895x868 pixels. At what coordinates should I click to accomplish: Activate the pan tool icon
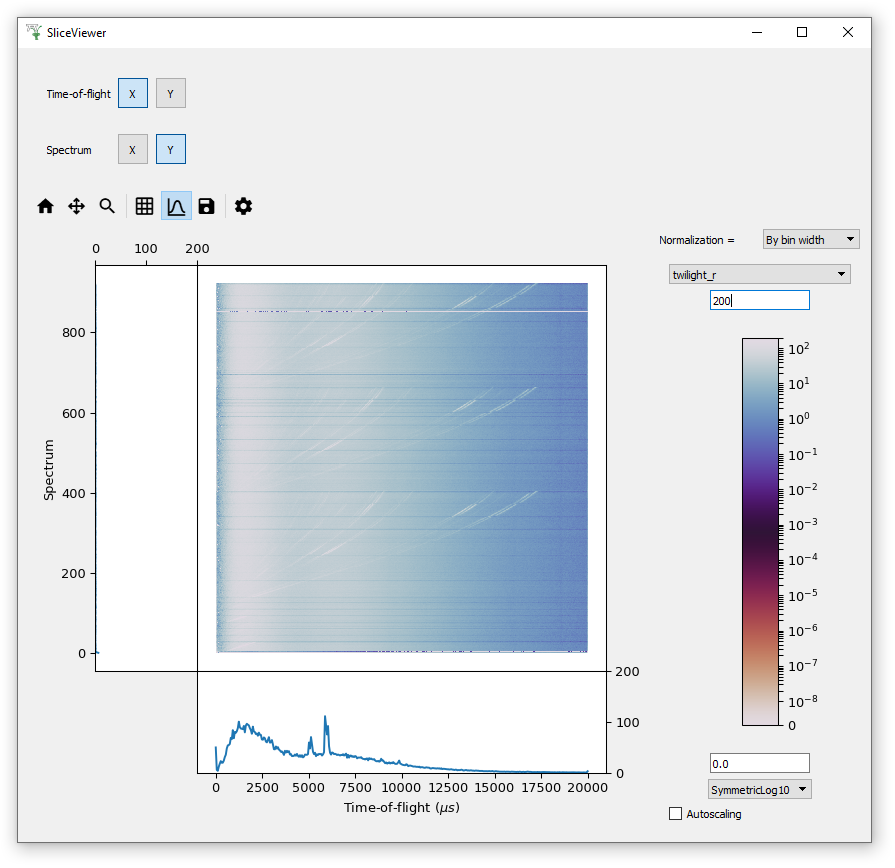point(76,205)
